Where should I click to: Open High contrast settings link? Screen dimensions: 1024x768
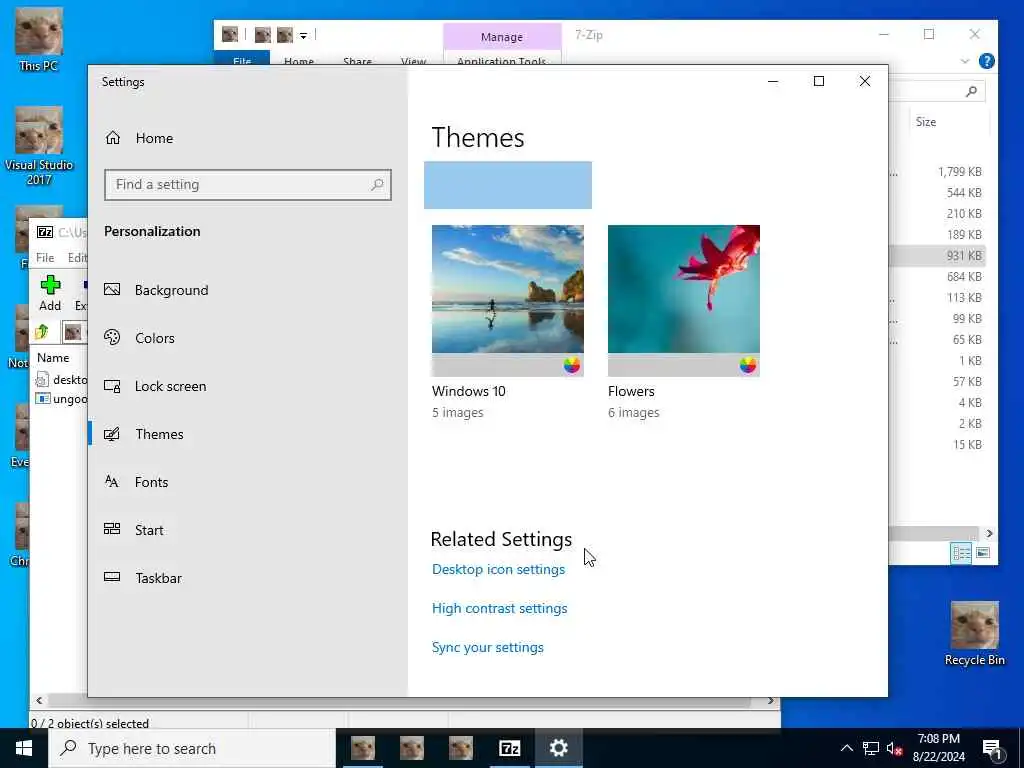pos(500,609)
